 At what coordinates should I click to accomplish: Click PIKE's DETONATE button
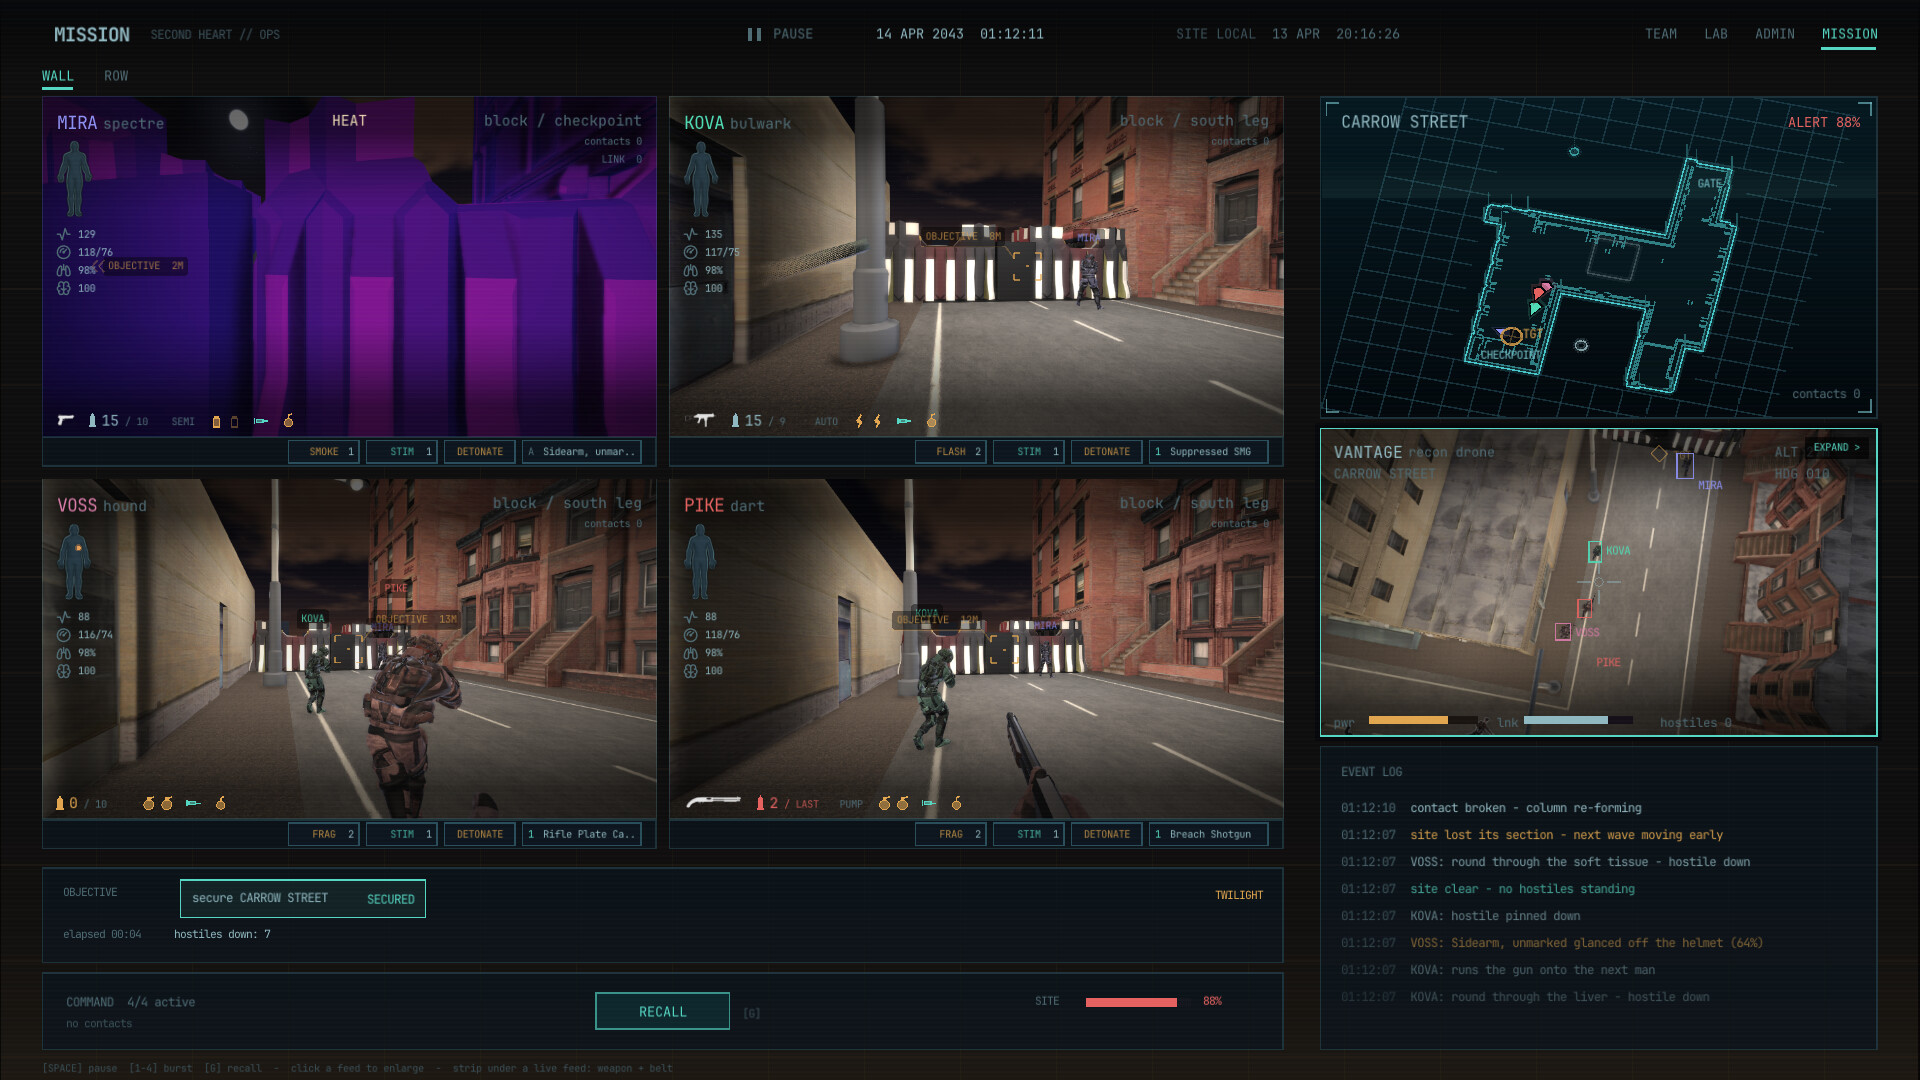(x=1107, y=834)
